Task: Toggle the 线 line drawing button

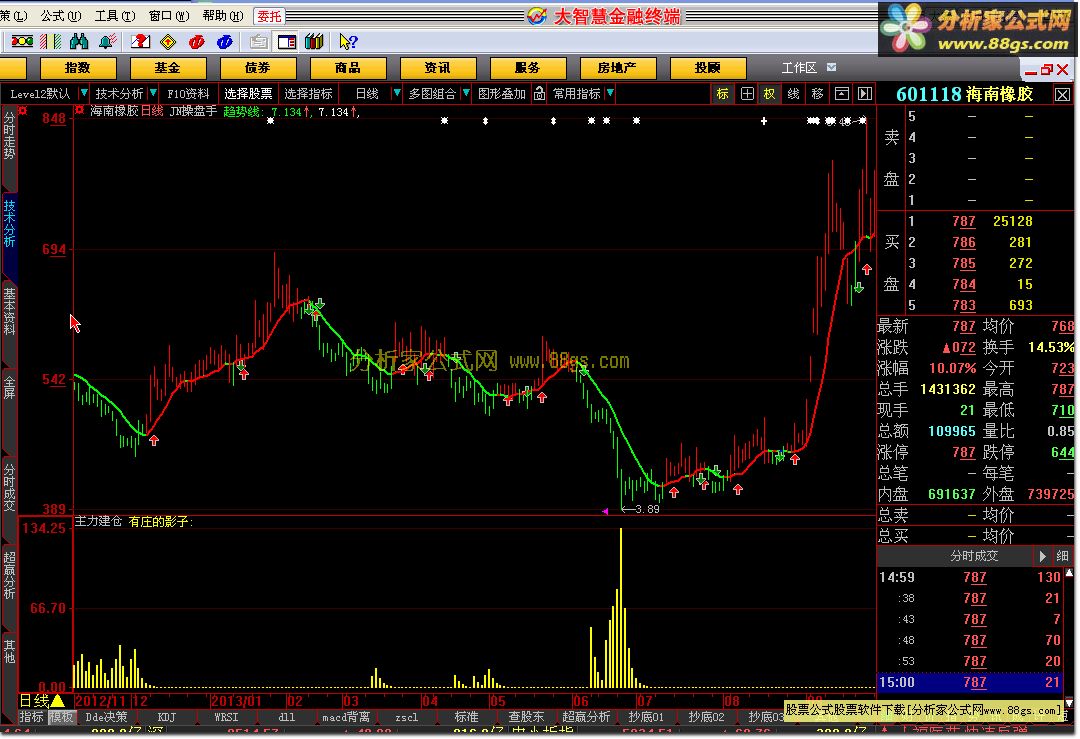Action: pyautogui.click(x=793, y=94)
